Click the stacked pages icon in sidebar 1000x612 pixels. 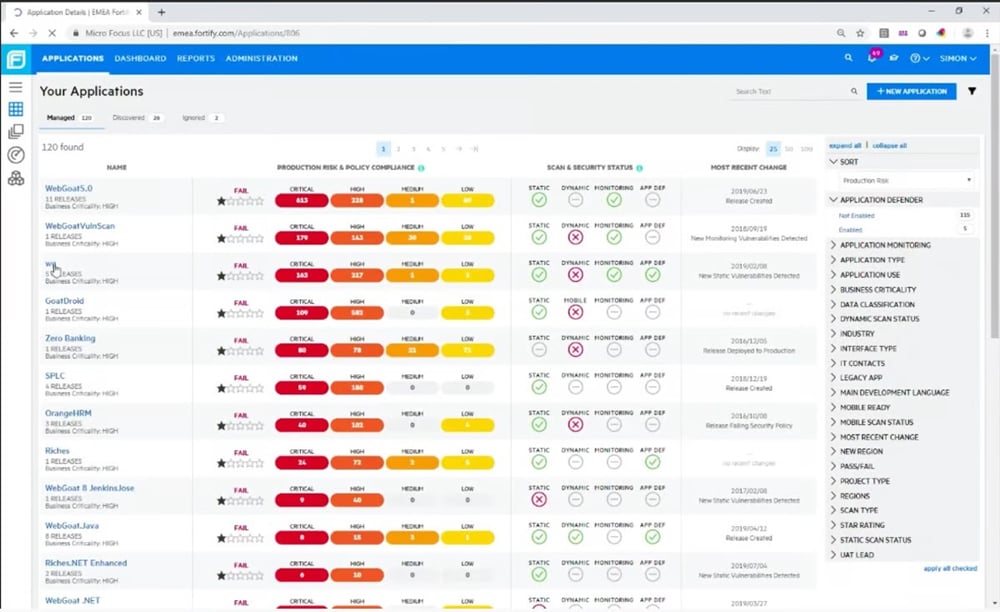(15, 132)
